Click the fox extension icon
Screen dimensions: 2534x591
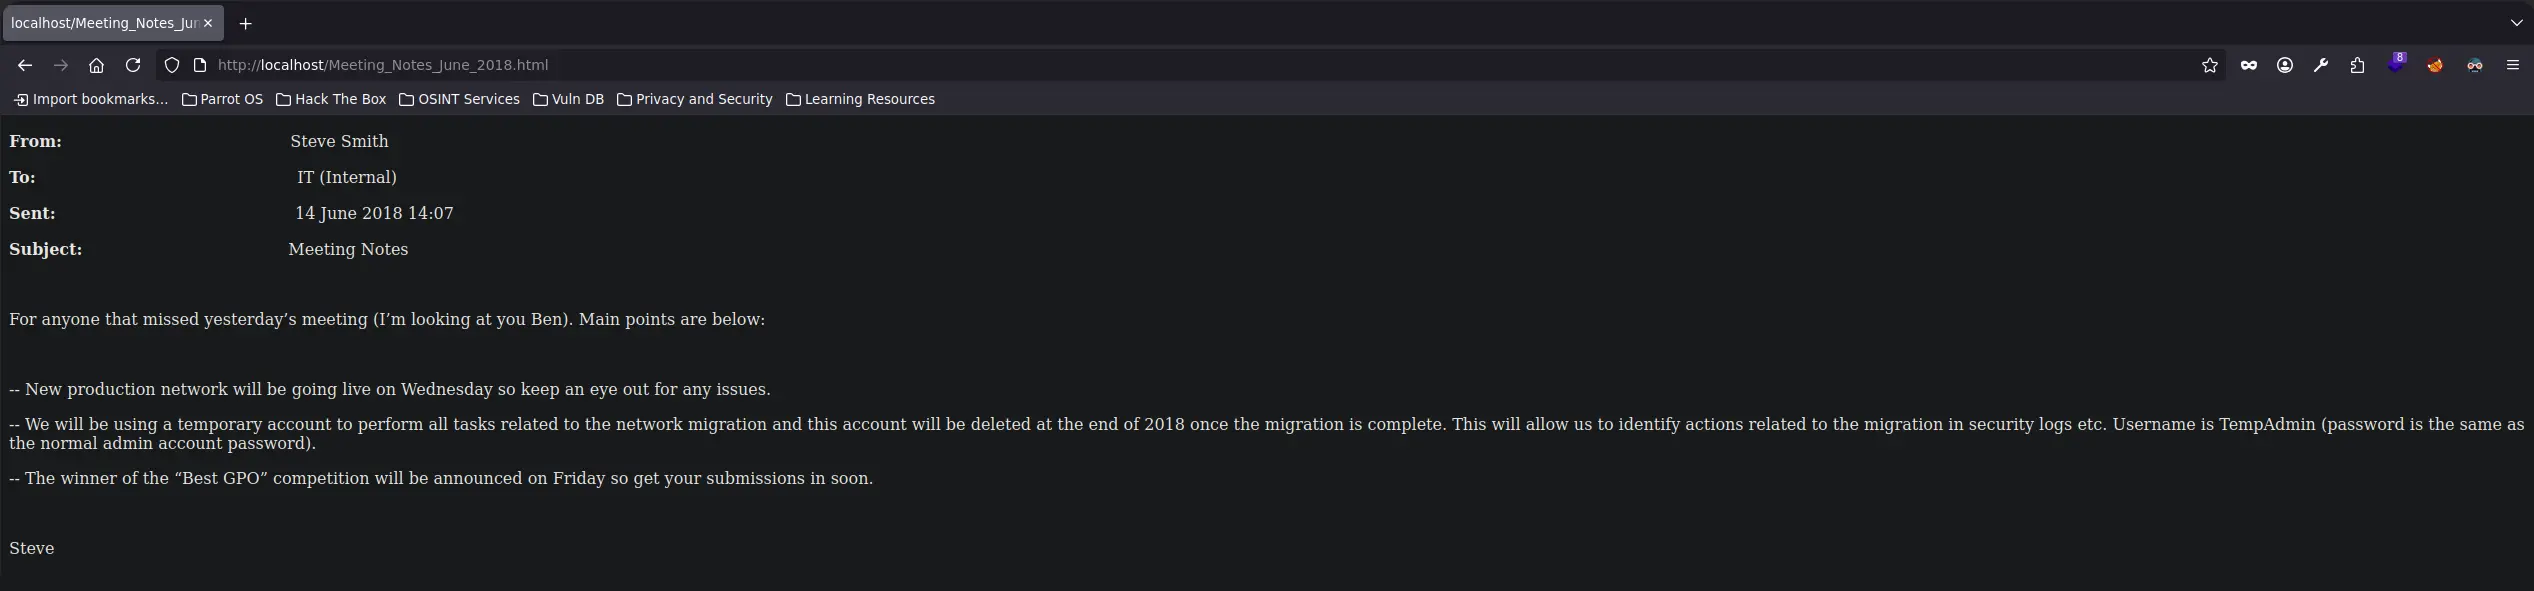(x=2435, y=65)
